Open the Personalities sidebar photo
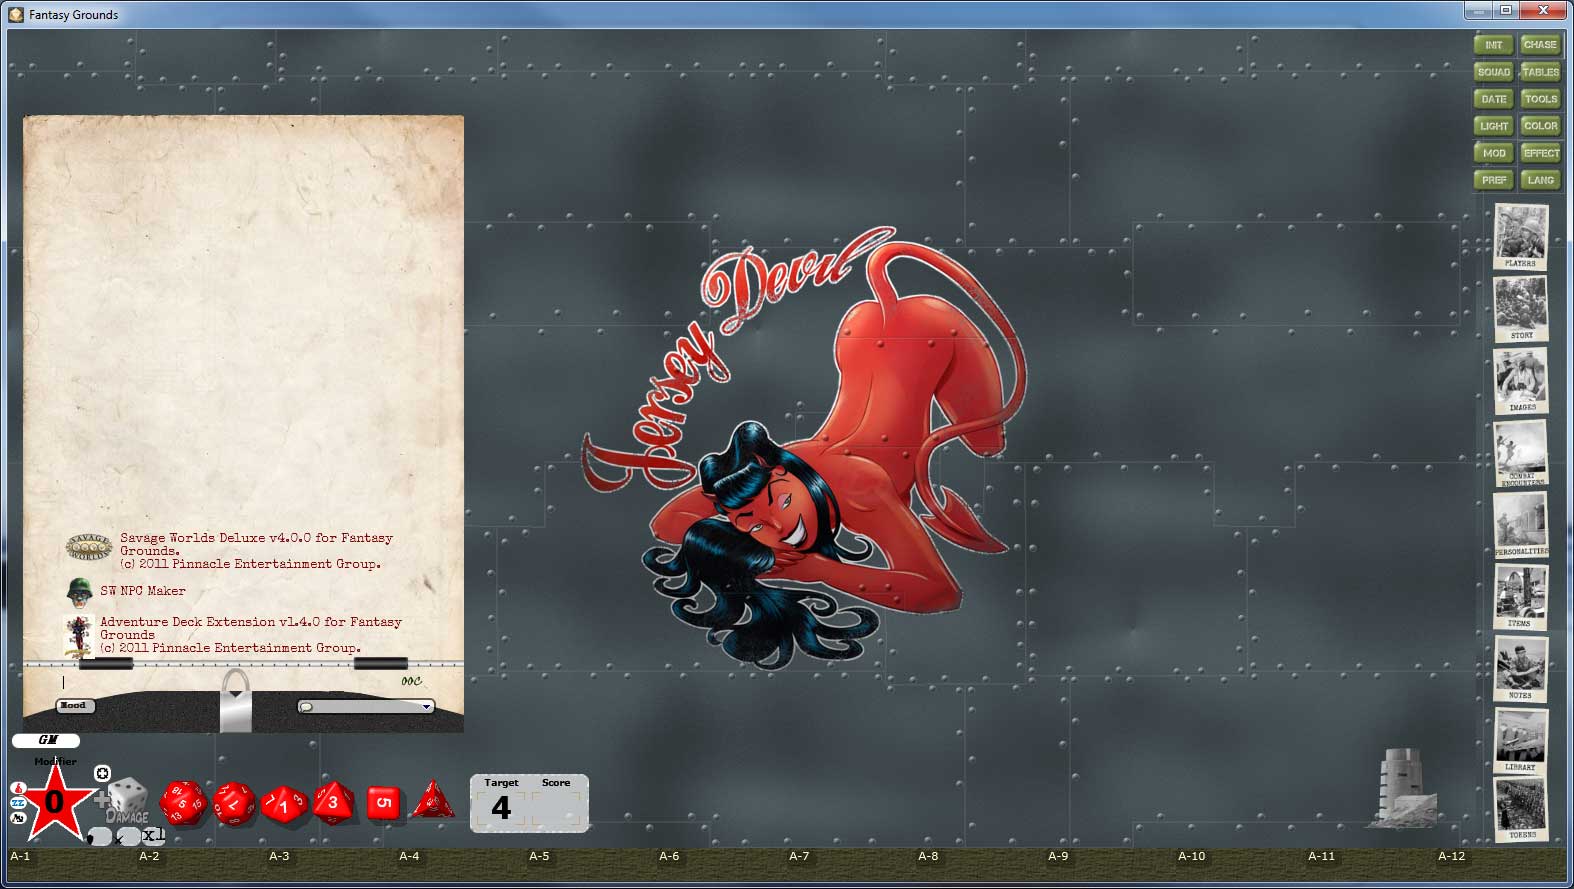 (x=1520, y=525)
